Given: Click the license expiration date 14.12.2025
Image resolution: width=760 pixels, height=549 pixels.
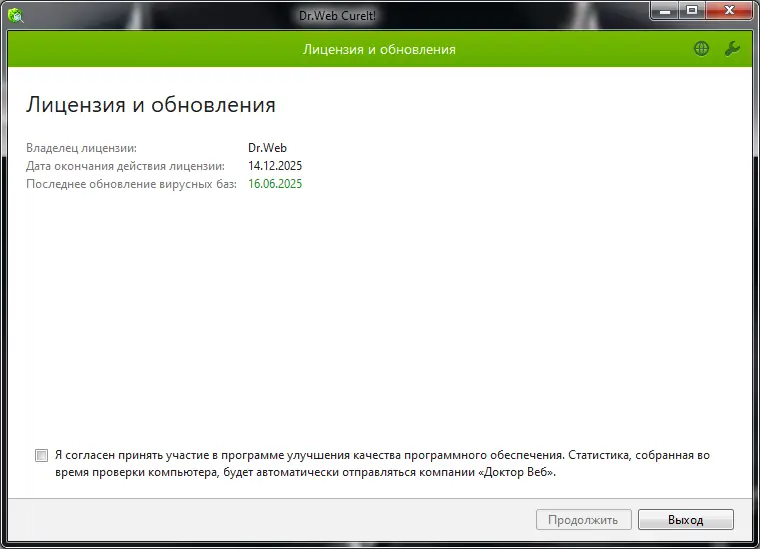Looking at the screenshot, I should pyautogui.click(x=275, y=166).
